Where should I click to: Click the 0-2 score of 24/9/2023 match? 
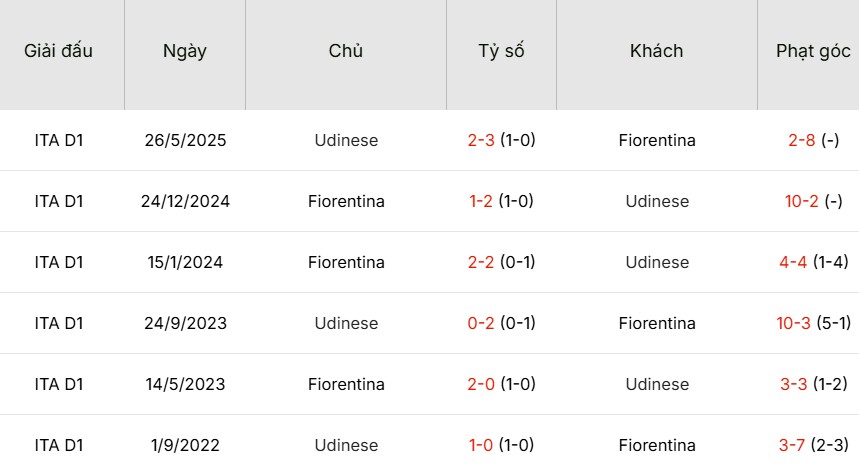point(482,323)
